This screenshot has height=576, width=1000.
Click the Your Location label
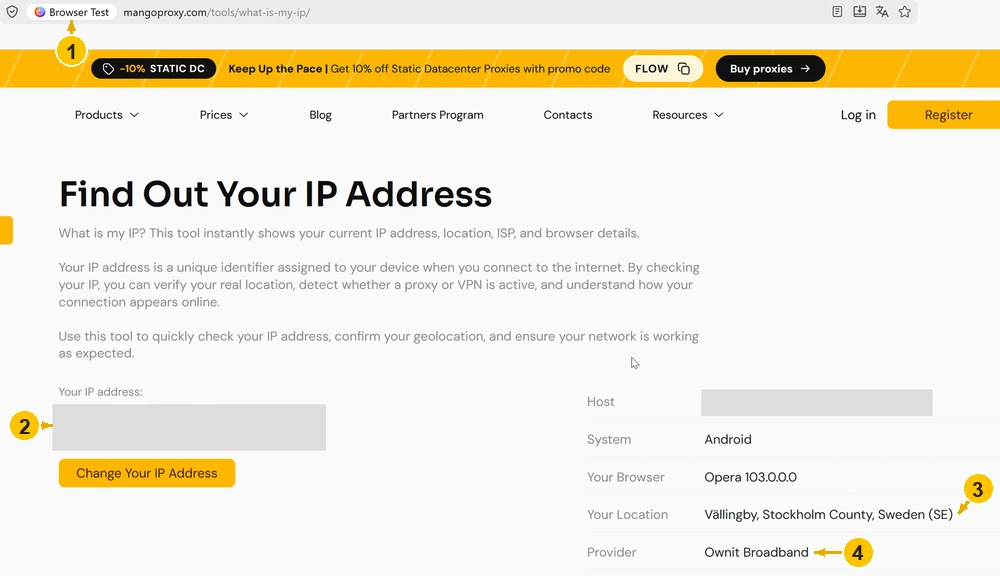pyautogui.click(x=628, y=514)
